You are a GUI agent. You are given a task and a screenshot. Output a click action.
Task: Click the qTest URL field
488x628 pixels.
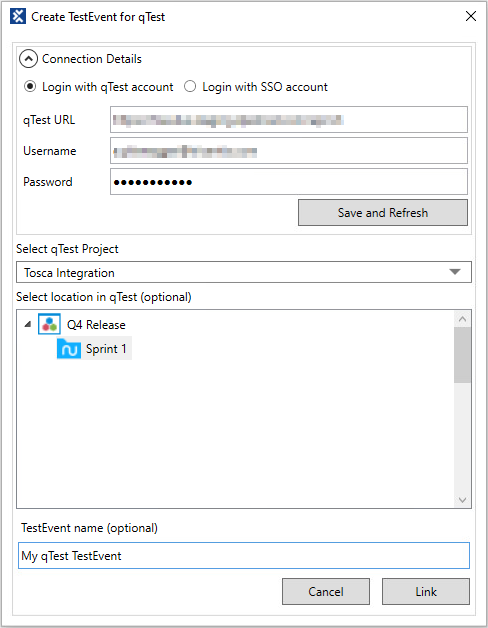click(289, 119)
